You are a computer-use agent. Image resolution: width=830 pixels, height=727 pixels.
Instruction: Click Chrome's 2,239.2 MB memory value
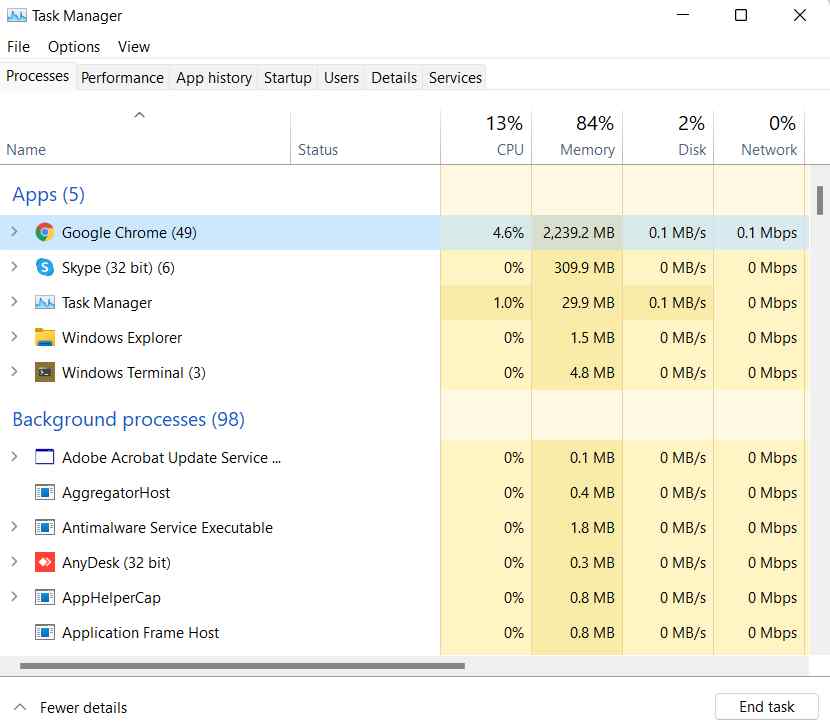(x=579, y=232)
